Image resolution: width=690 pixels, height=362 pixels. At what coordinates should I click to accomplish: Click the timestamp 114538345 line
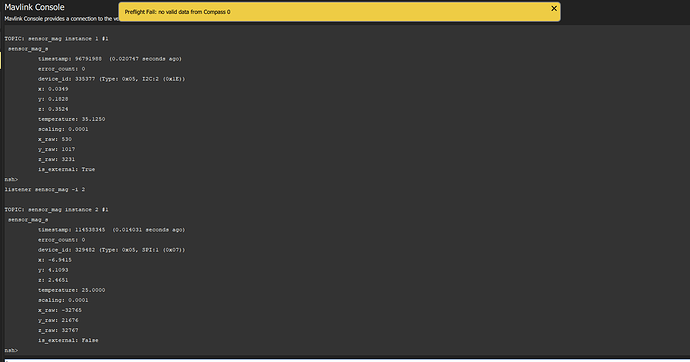point(112,230)
